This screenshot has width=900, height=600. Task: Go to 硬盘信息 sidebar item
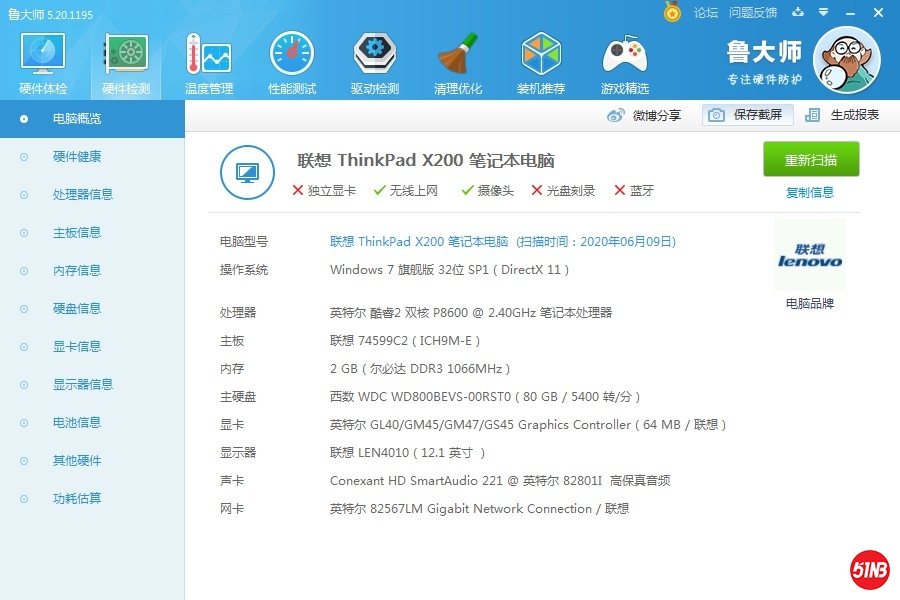77,309
